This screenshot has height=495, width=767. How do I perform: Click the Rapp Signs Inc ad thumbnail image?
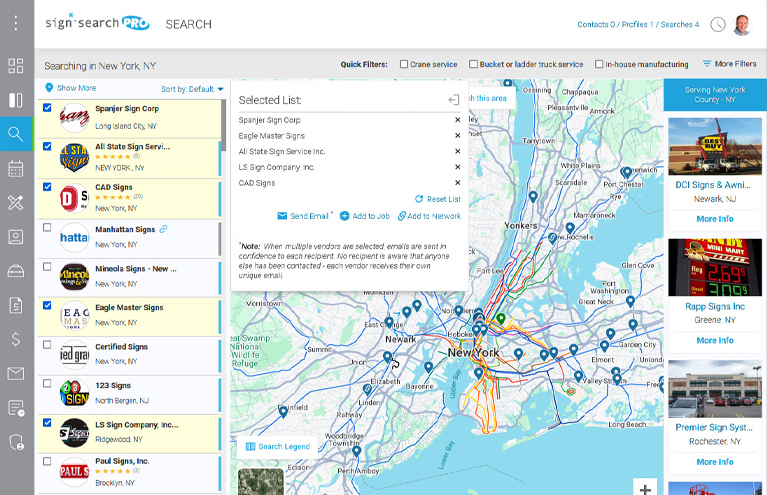pos(715,268)
